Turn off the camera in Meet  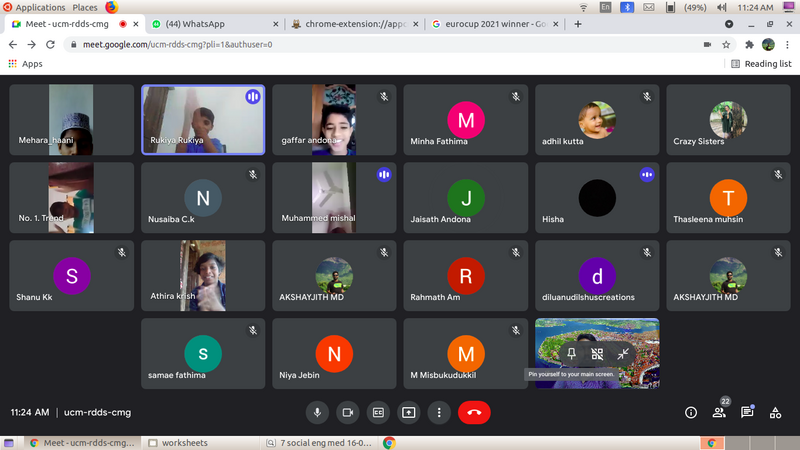[x=347, y=412]
